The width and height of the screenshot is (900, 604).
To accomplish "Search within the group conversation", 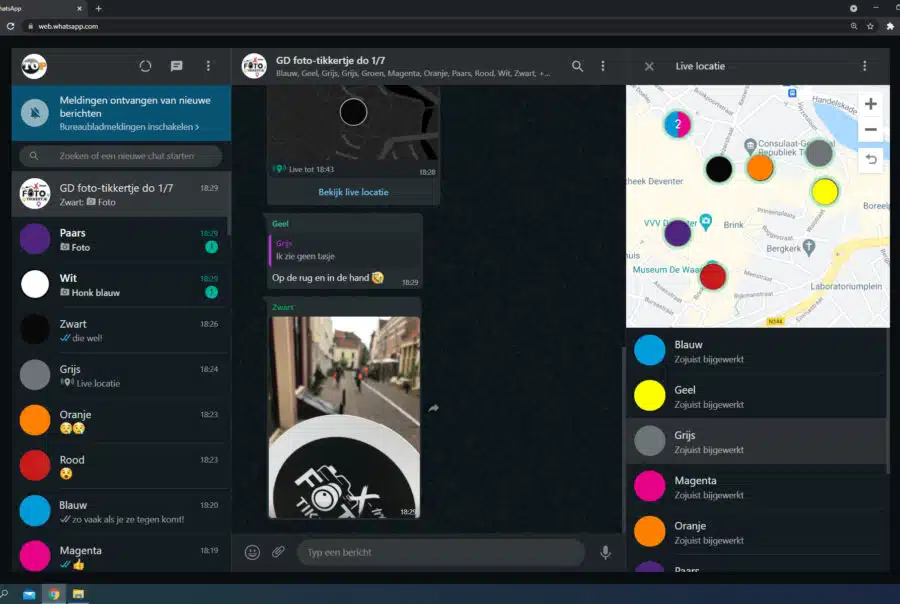I will (577, 66).
